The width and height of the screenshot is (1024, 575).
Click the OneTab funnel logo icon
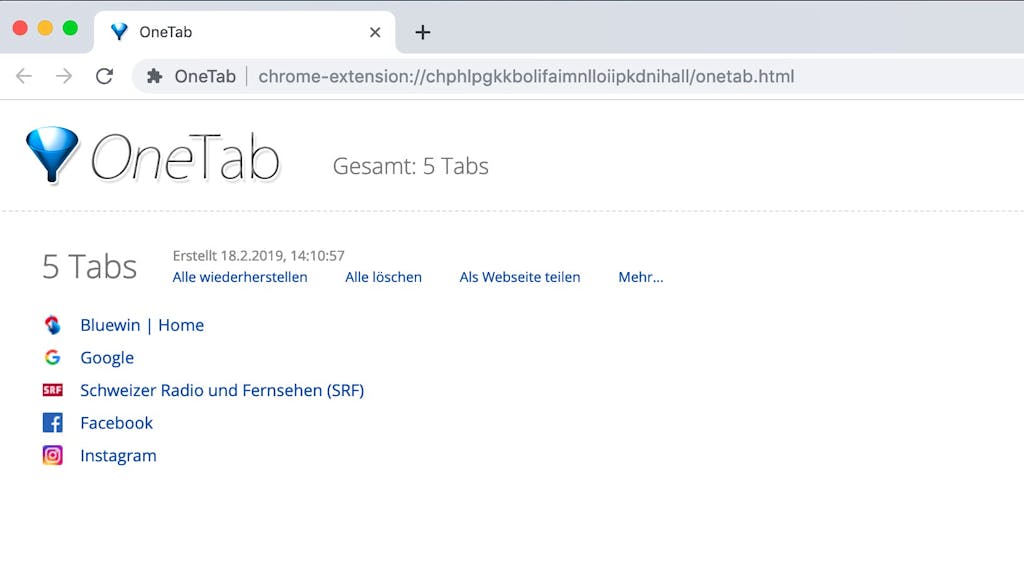pyautogui.click(x=52, y=154)
